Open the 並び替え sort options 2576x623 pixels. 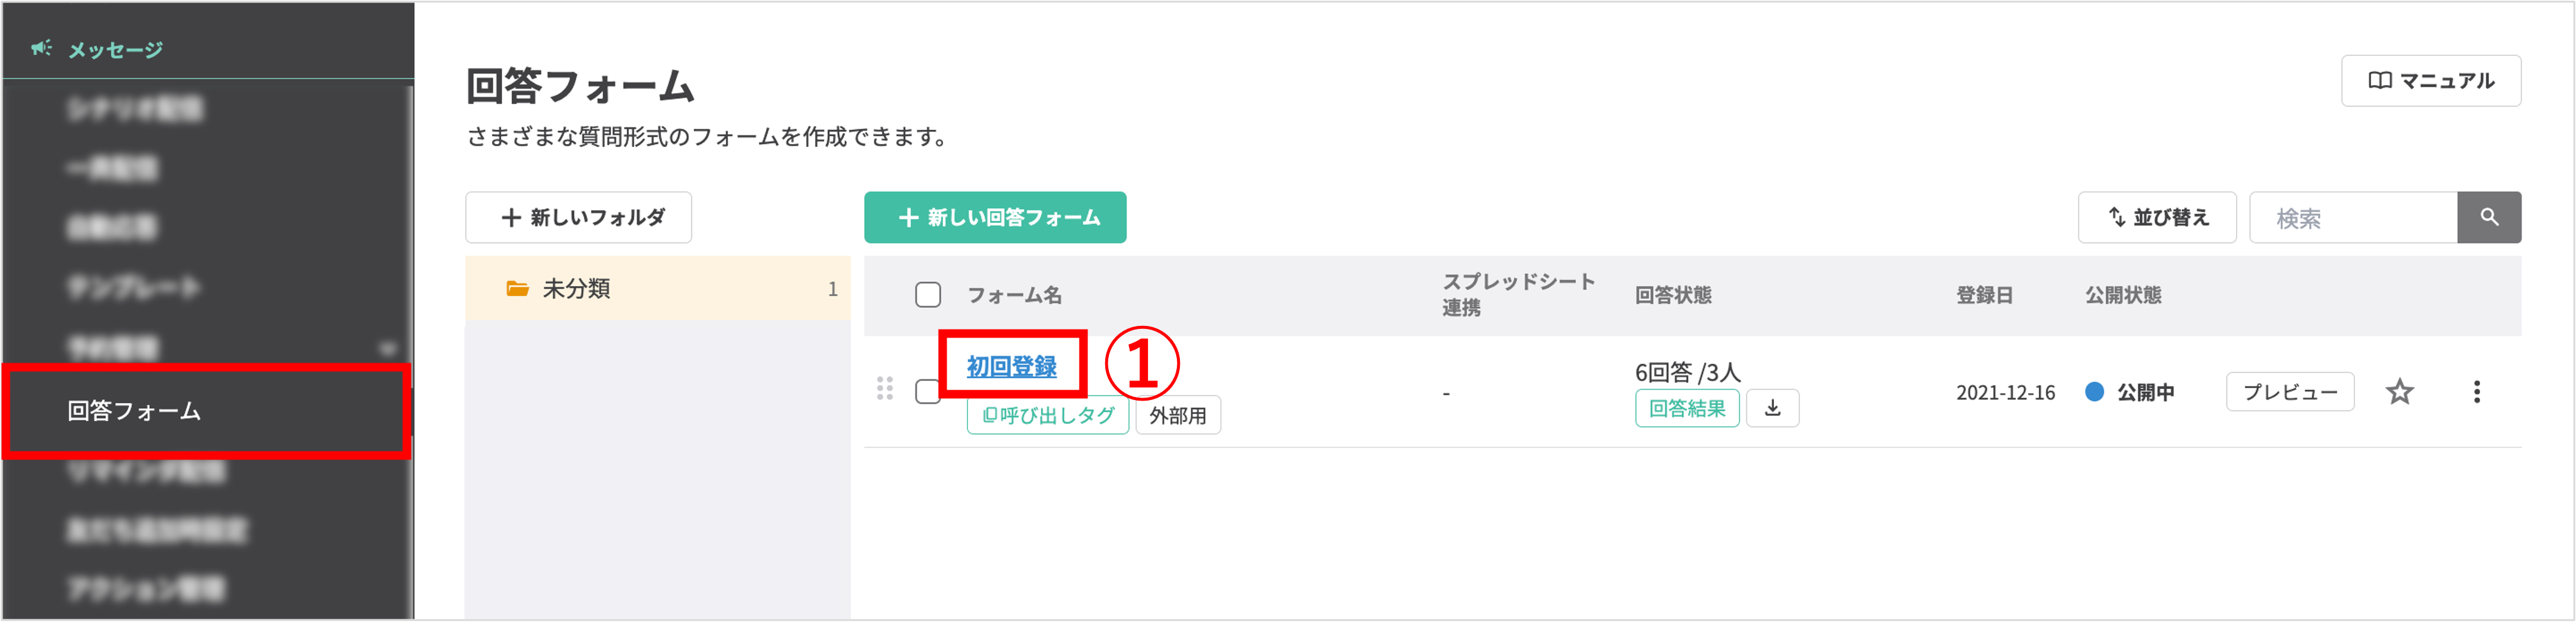pos(2157,217)
